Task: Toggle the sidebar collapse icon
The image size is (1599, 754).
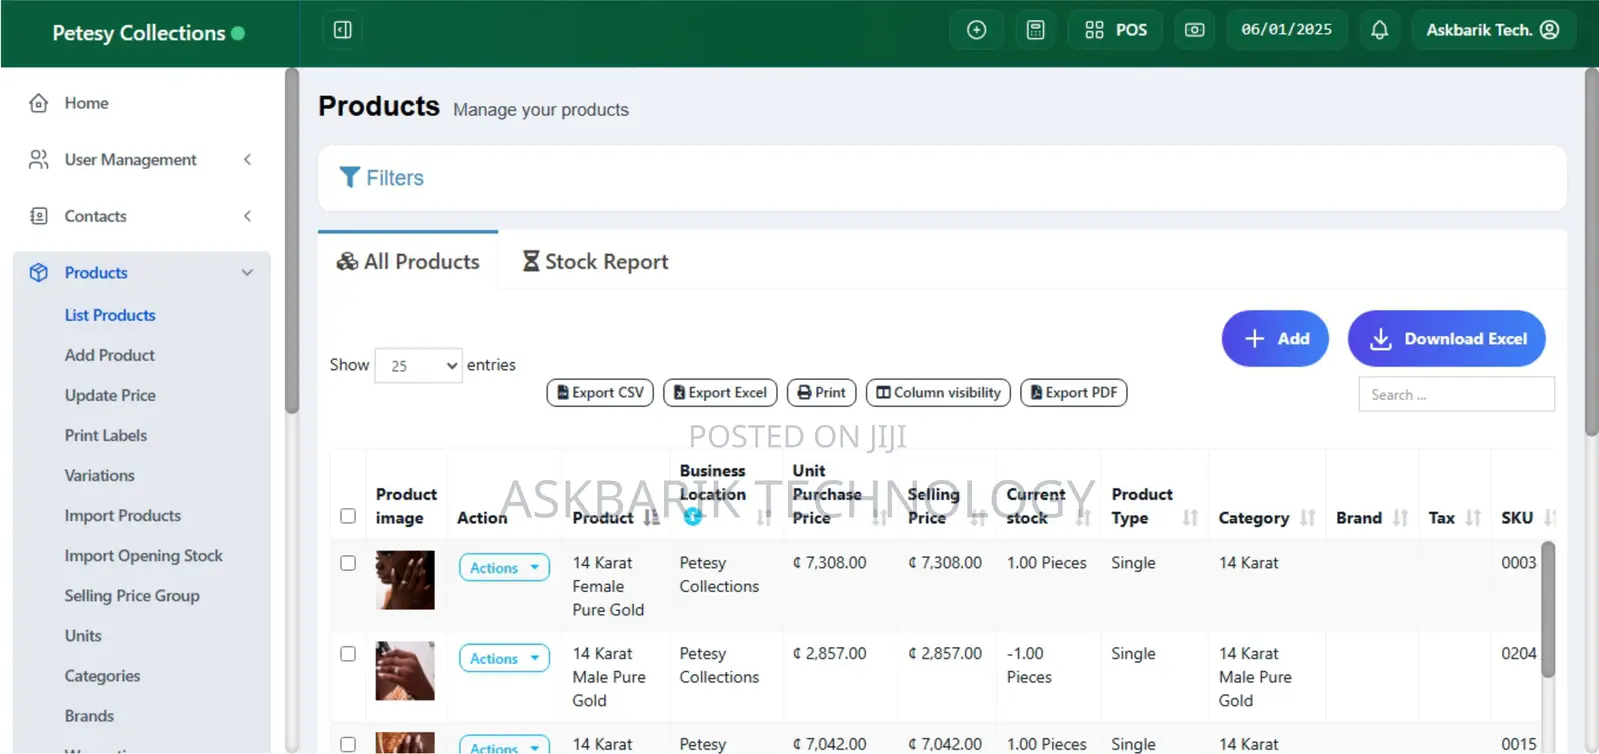Action: pyautogui.click(x=342, y=30)
